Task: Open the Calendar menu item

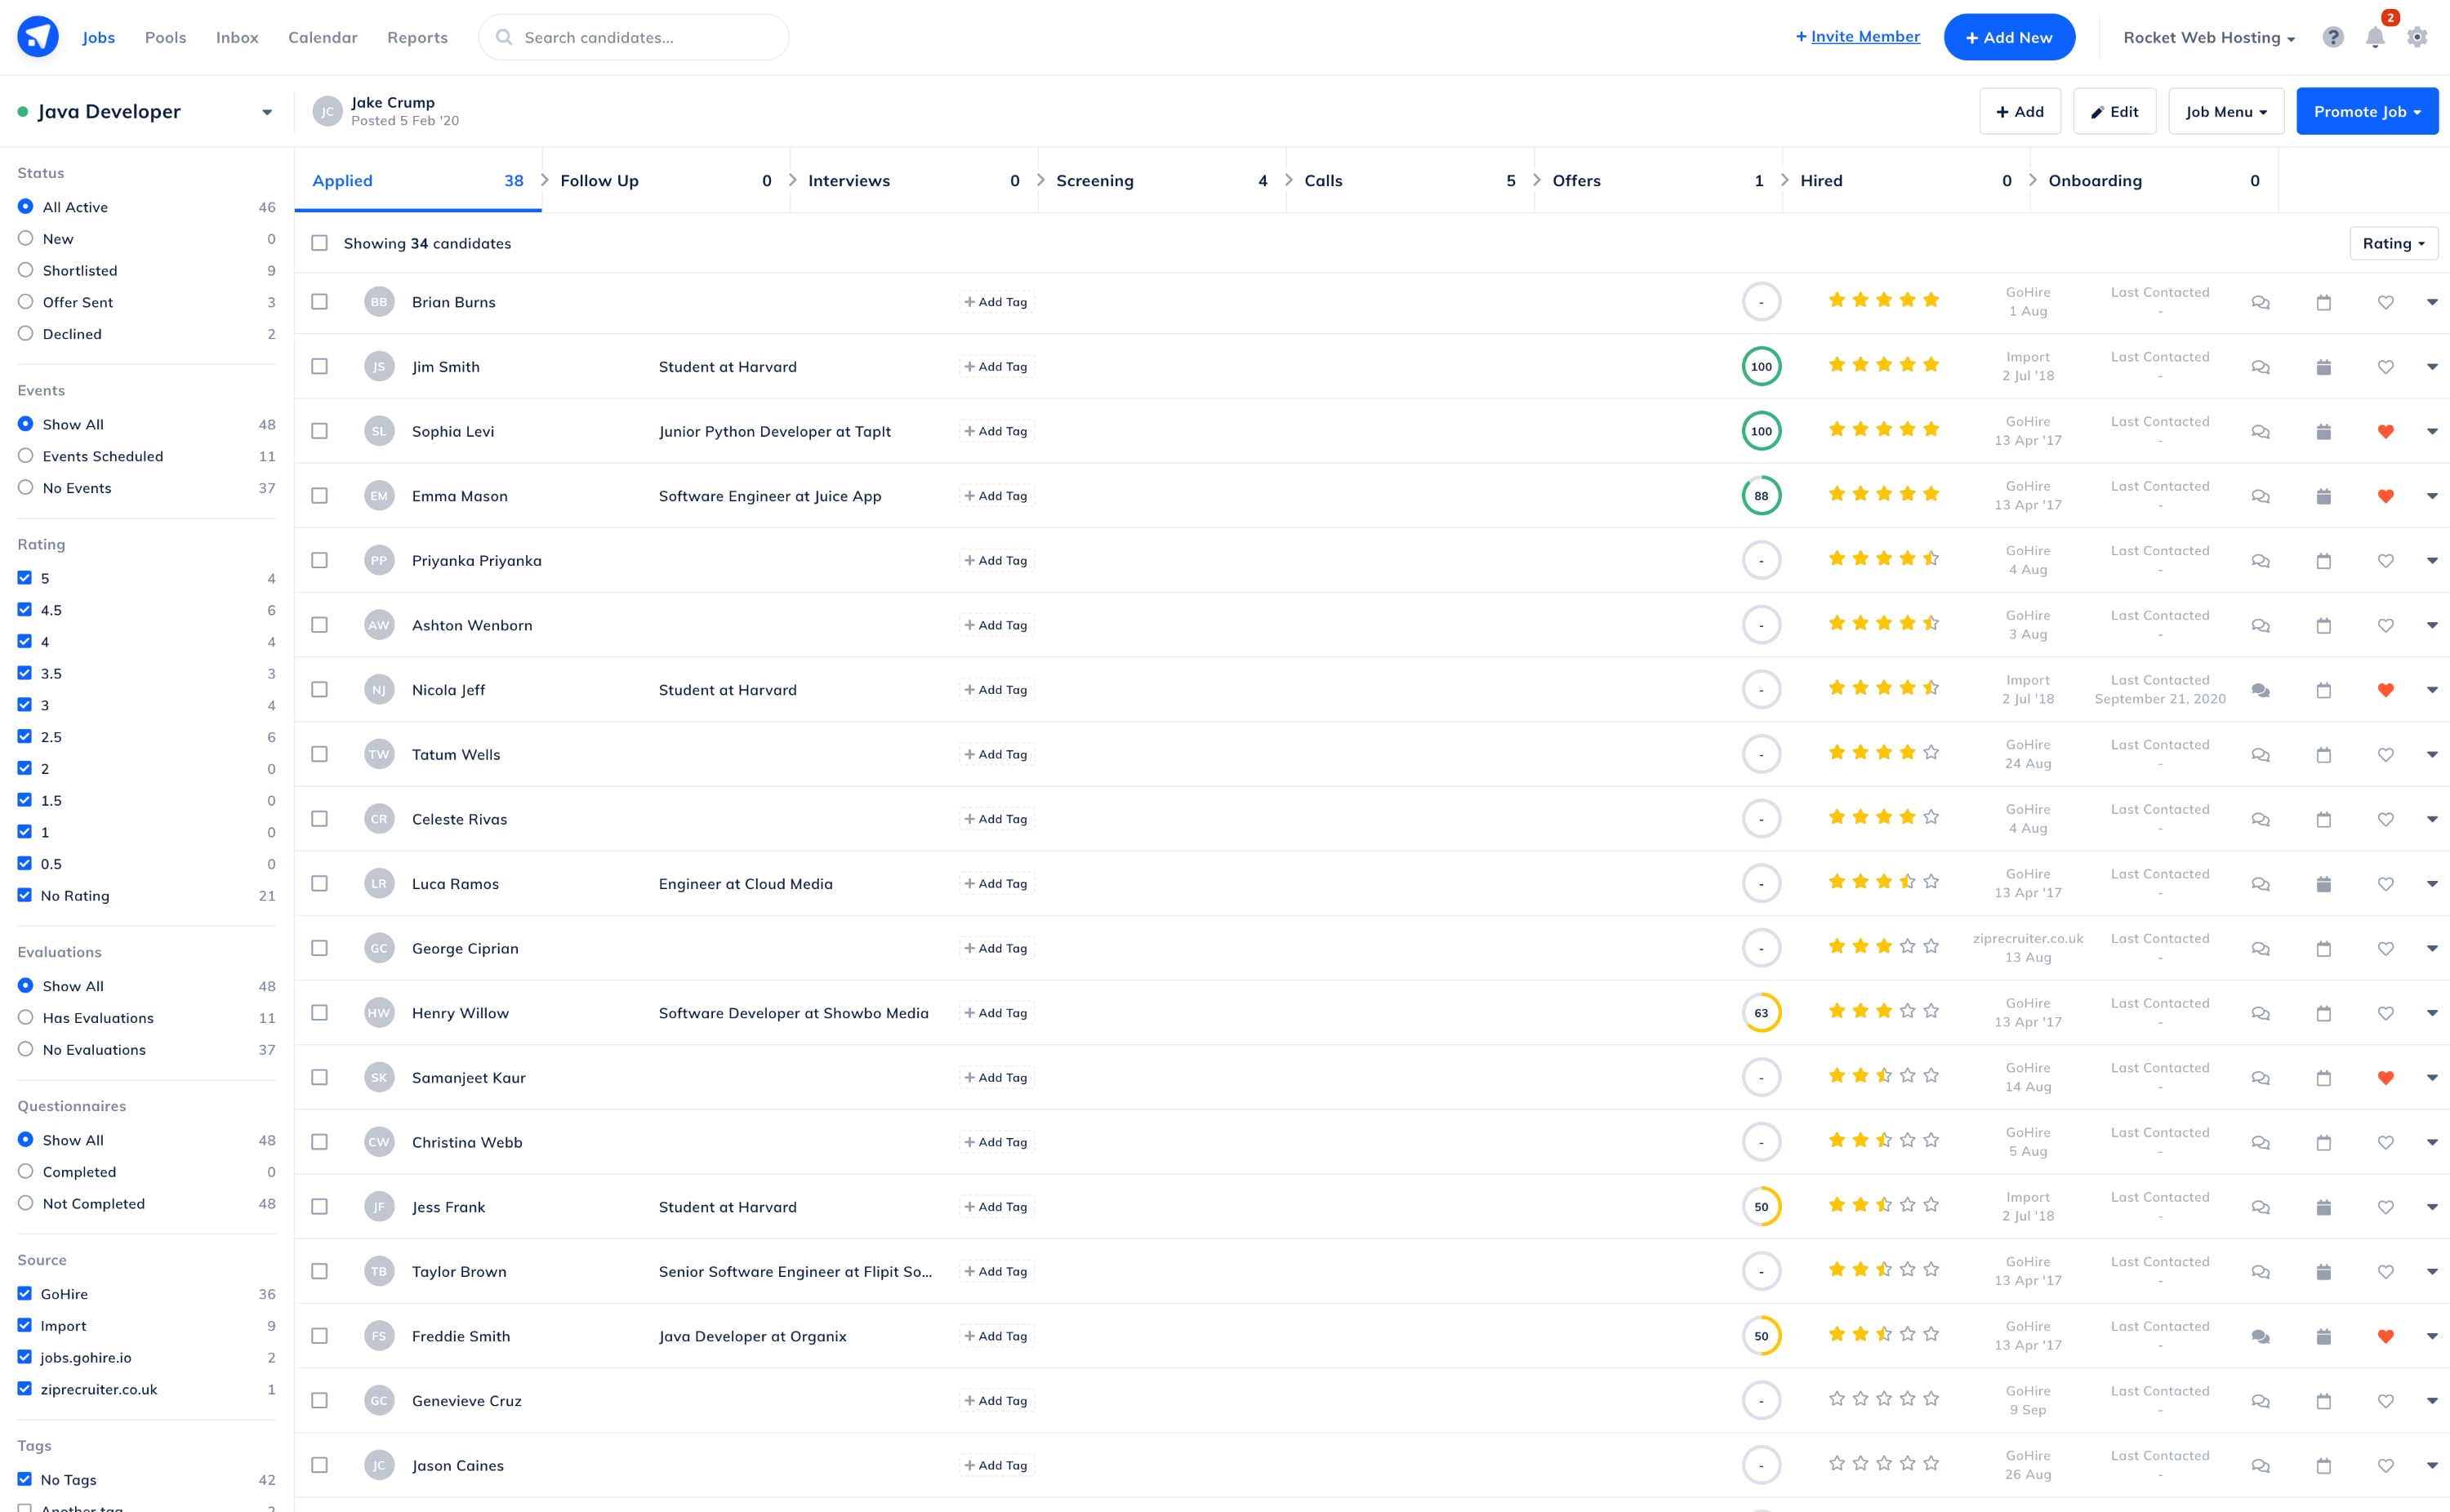Action: [322, 37]
